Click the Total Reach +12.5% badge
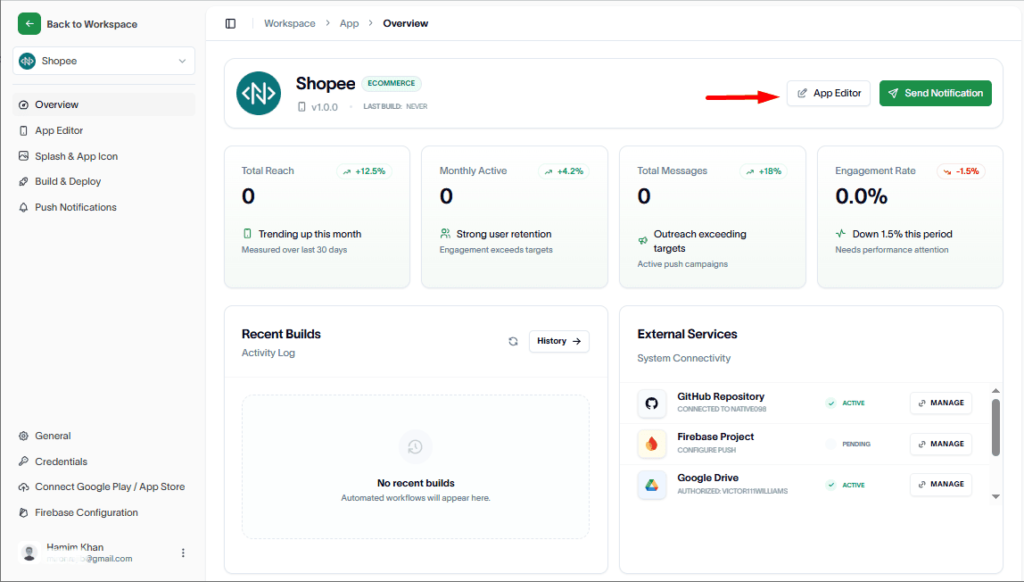This screenshot has width=1024, height=582. tap(364, 171)
